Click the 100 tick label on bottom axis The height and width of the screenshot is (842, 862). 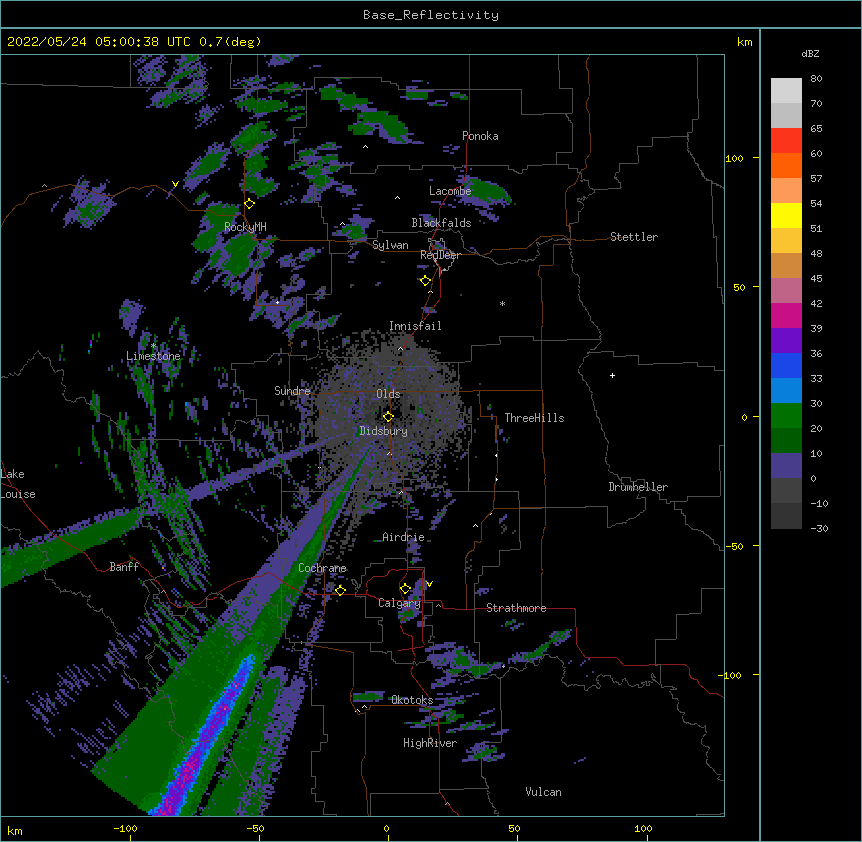[x=643, y=828]
